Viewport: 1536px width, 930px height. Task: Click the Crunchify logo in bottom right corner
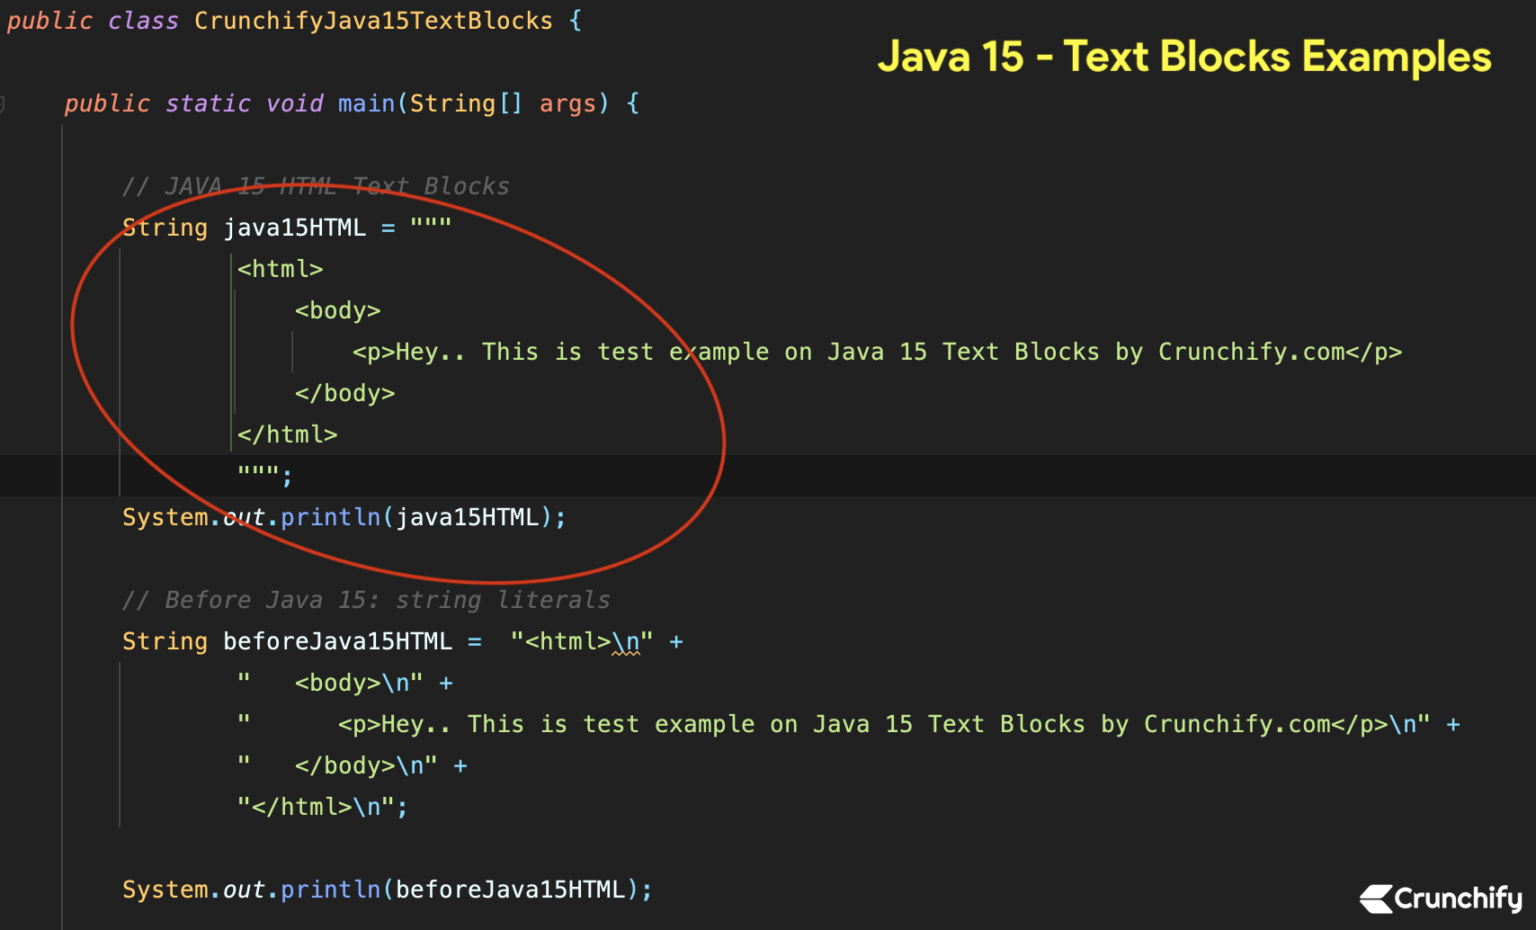click(1440, 897)
